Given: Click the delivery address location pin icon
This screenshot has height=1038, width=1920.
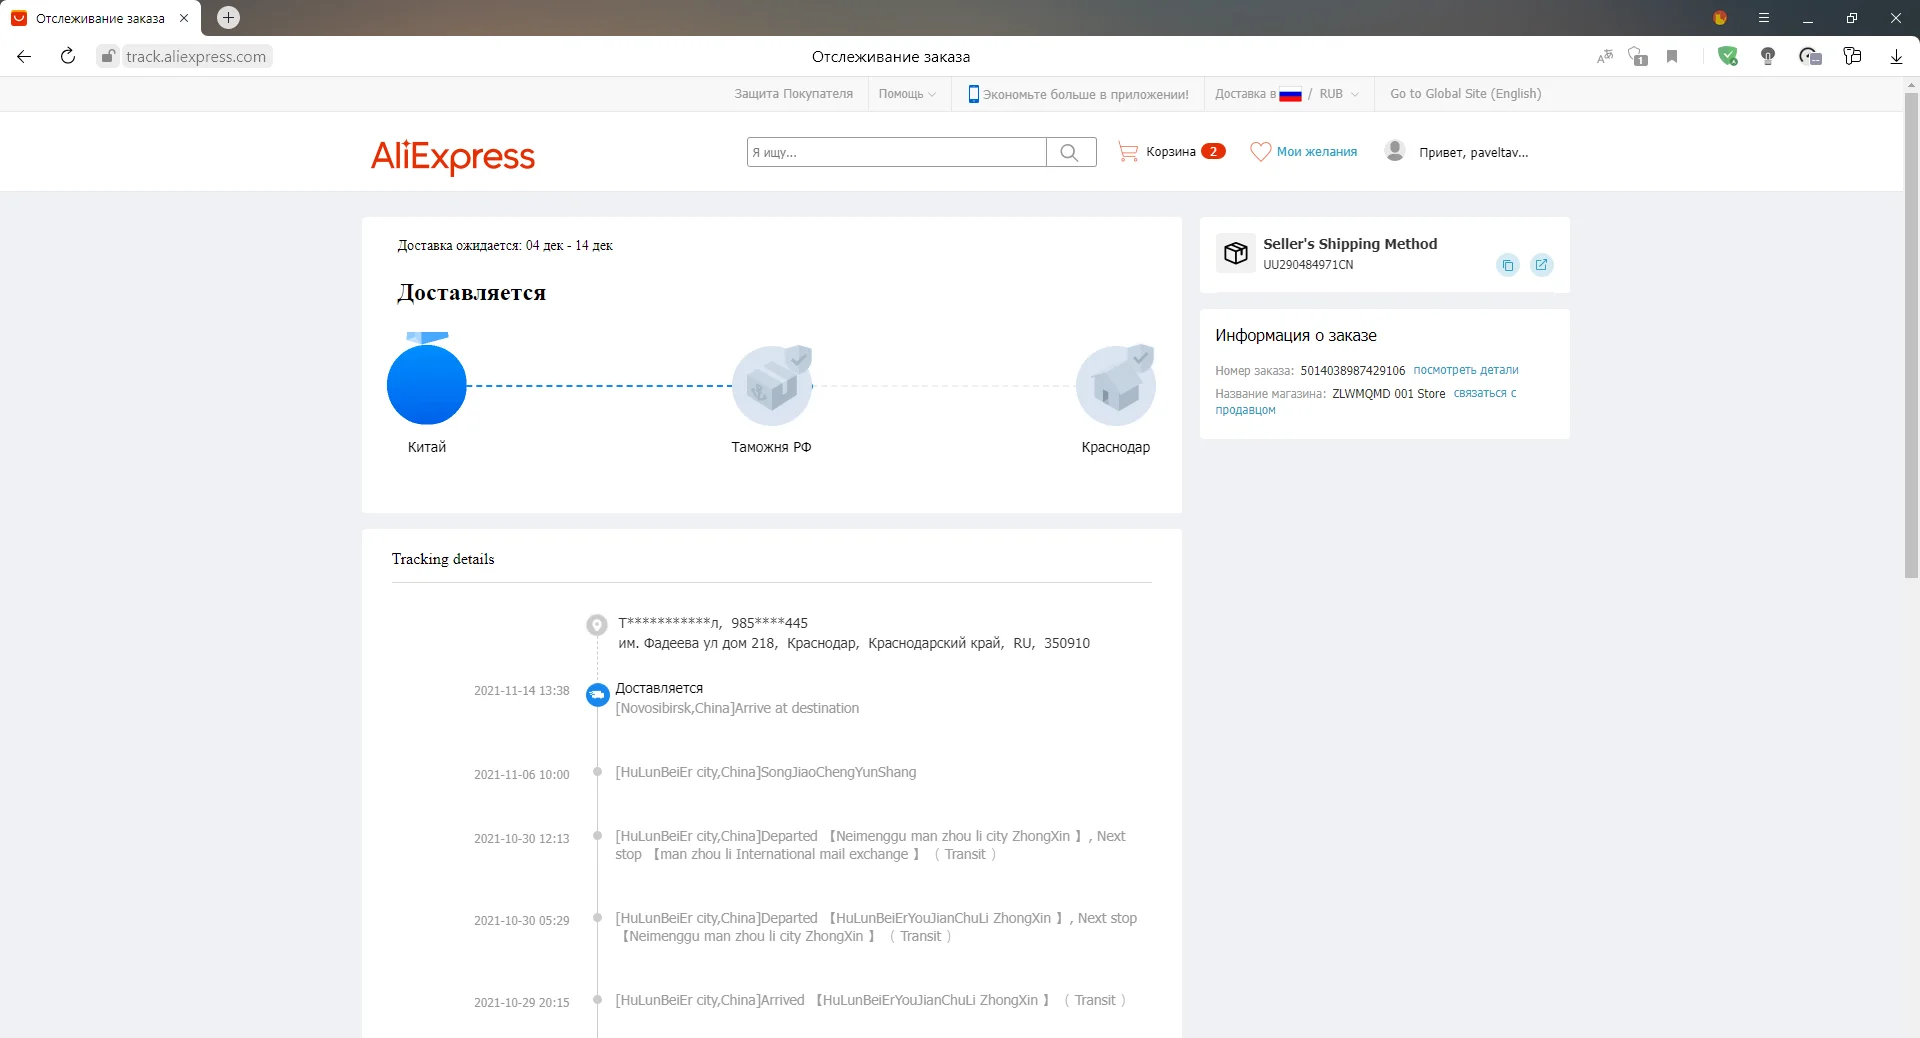Looking at the screenshot, I should click(x=597, y=625).
